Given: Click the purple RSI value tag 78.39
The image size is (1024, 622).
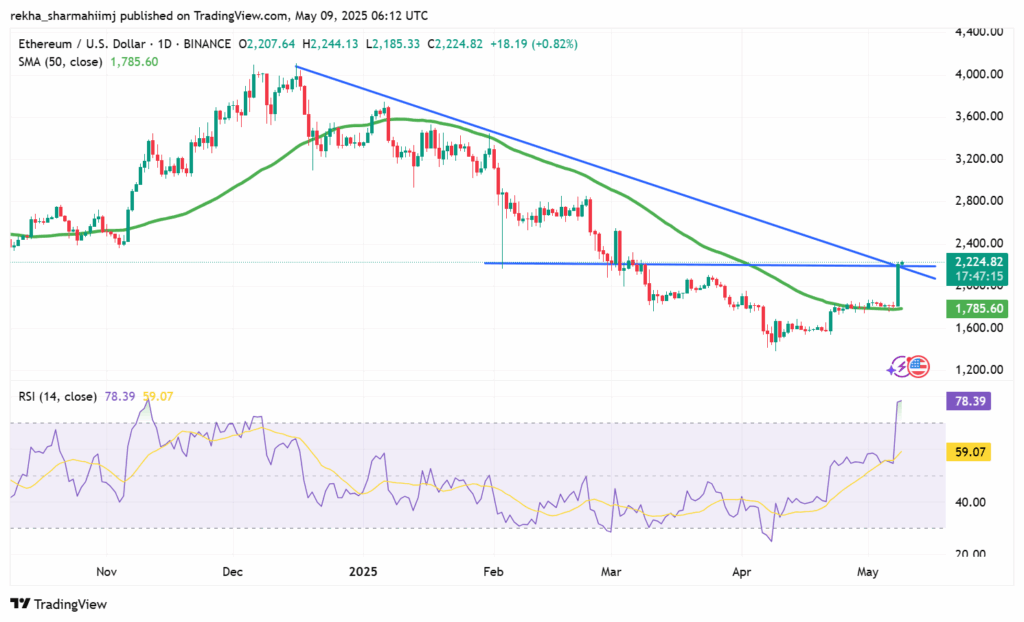Looking at the screenshot, I should coord(968,401).
